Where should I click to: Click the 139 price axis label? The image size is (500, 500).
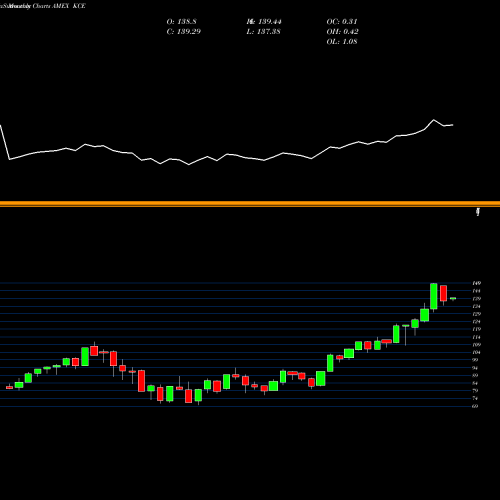click(477, 299)
